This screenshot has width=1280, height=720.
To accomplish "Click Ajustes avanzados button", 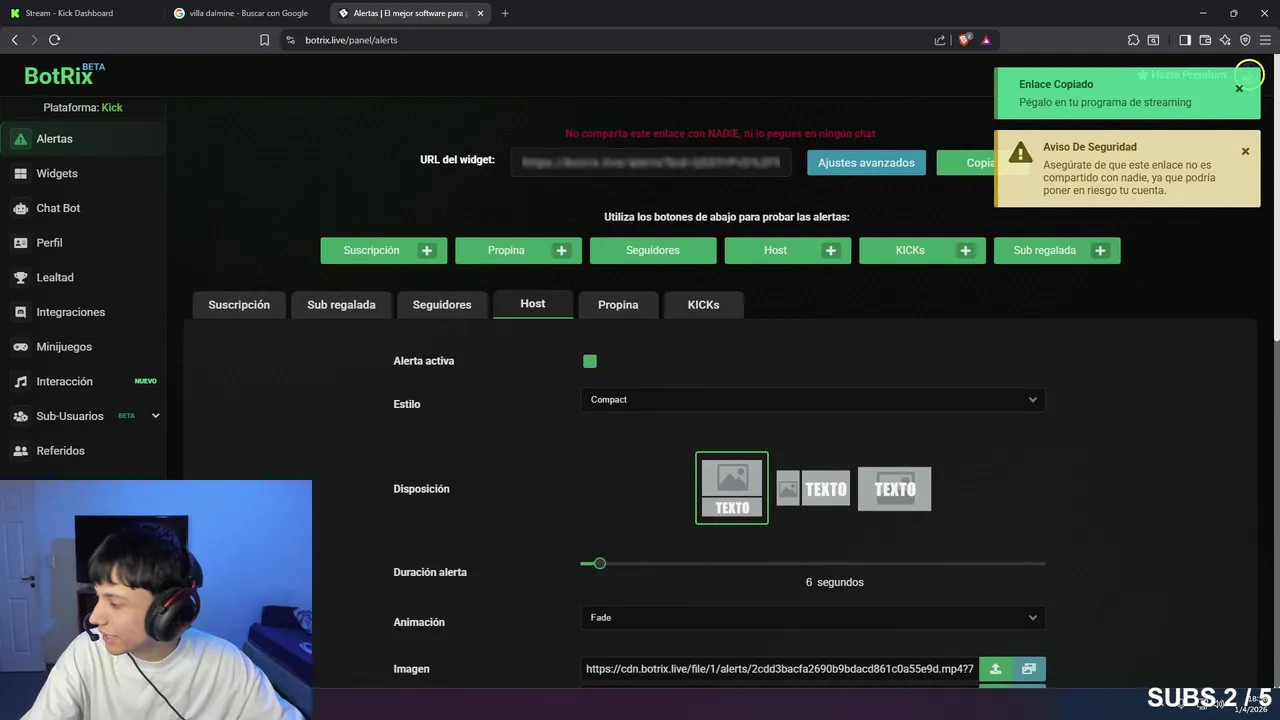I will pyautogui.click(x=866, y=163).
